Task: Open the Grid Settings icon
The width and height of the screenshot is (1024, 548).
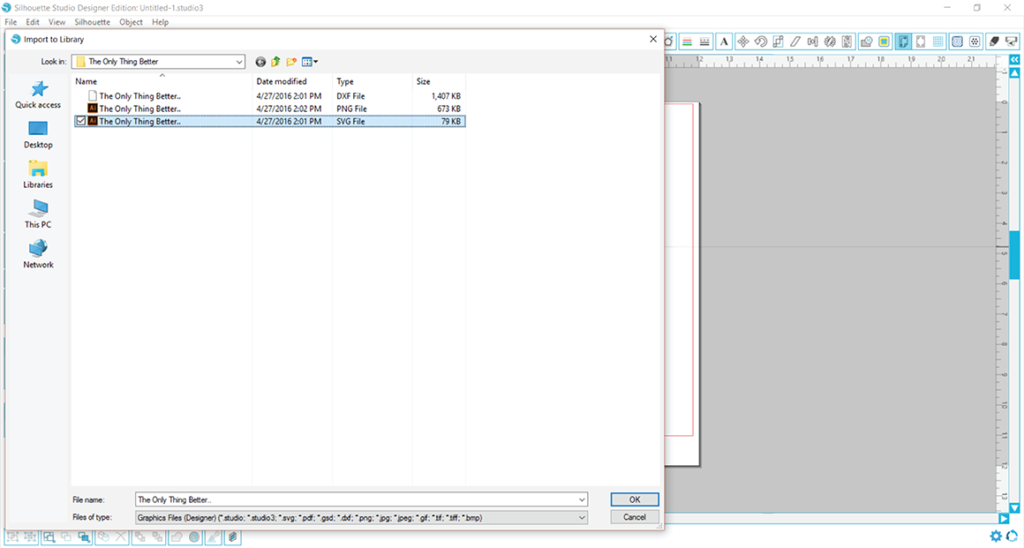Action: click(x=938, y=42)
